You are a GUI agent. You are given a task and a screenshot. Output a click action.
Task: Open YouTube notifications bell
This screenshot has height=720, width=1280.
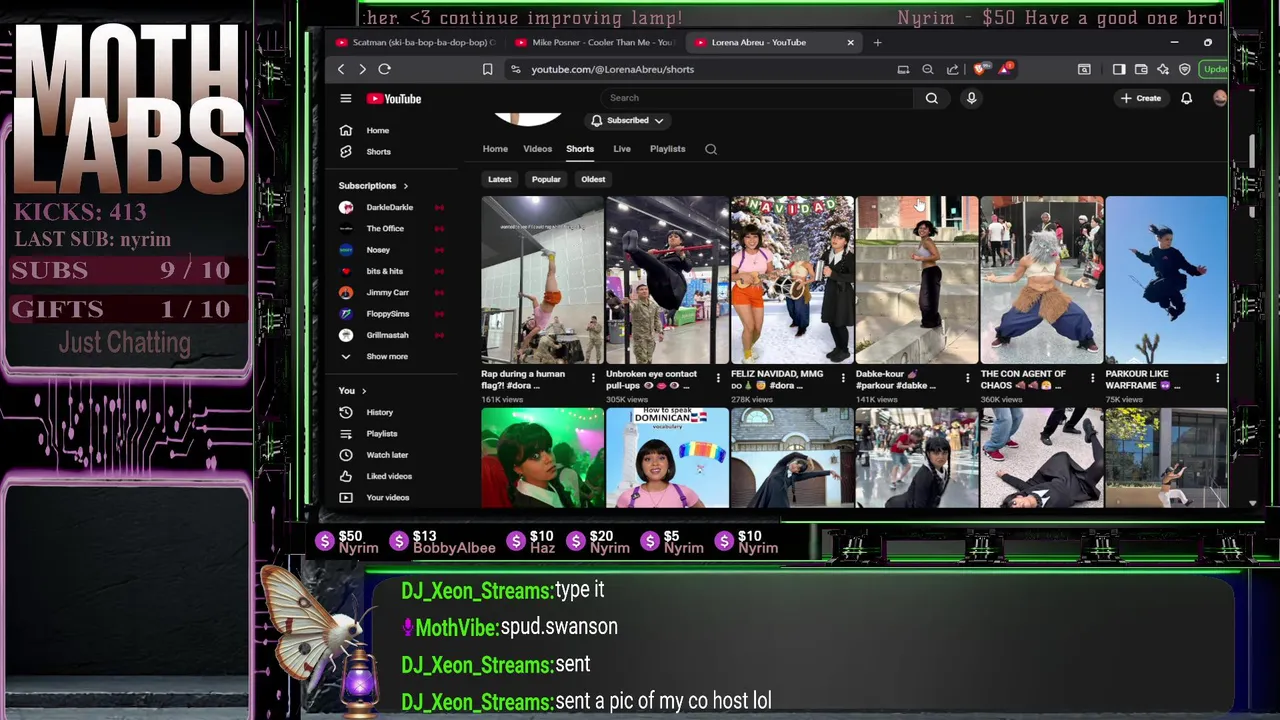click(1186, 98)
